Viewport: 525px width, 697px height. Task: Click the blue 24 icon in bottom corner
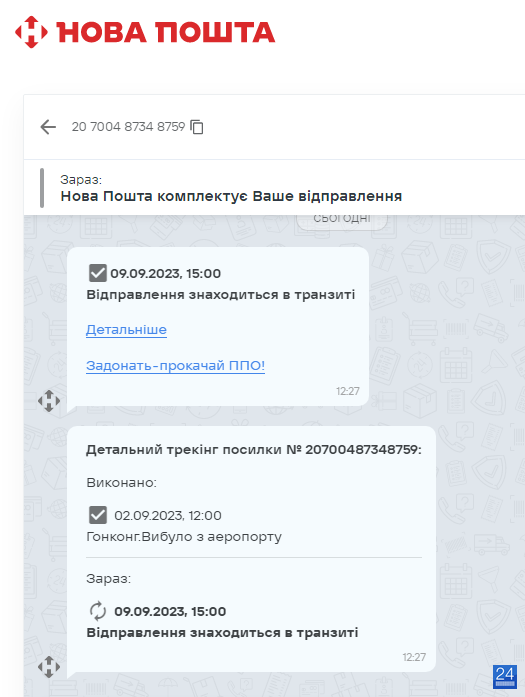pos(505,676)
